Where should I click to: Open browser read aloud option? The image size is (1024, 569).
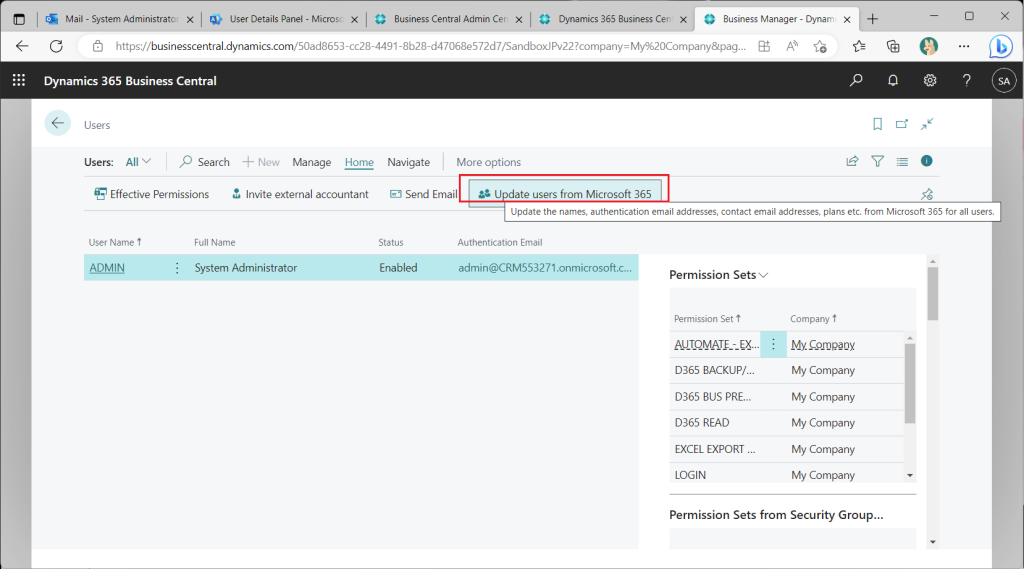pyautogui.click(x=792, y=46)
